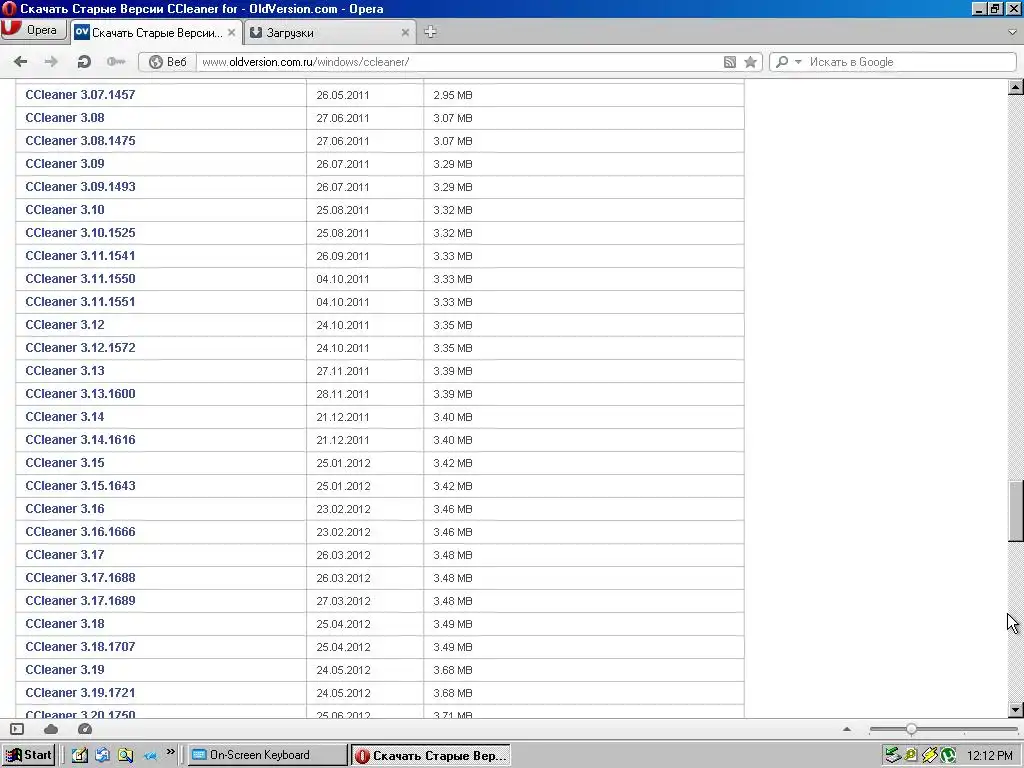Viewport: 1024px width, 768px height.
Task: Click the uTorrent tray icon
Action: click(948, 756)
